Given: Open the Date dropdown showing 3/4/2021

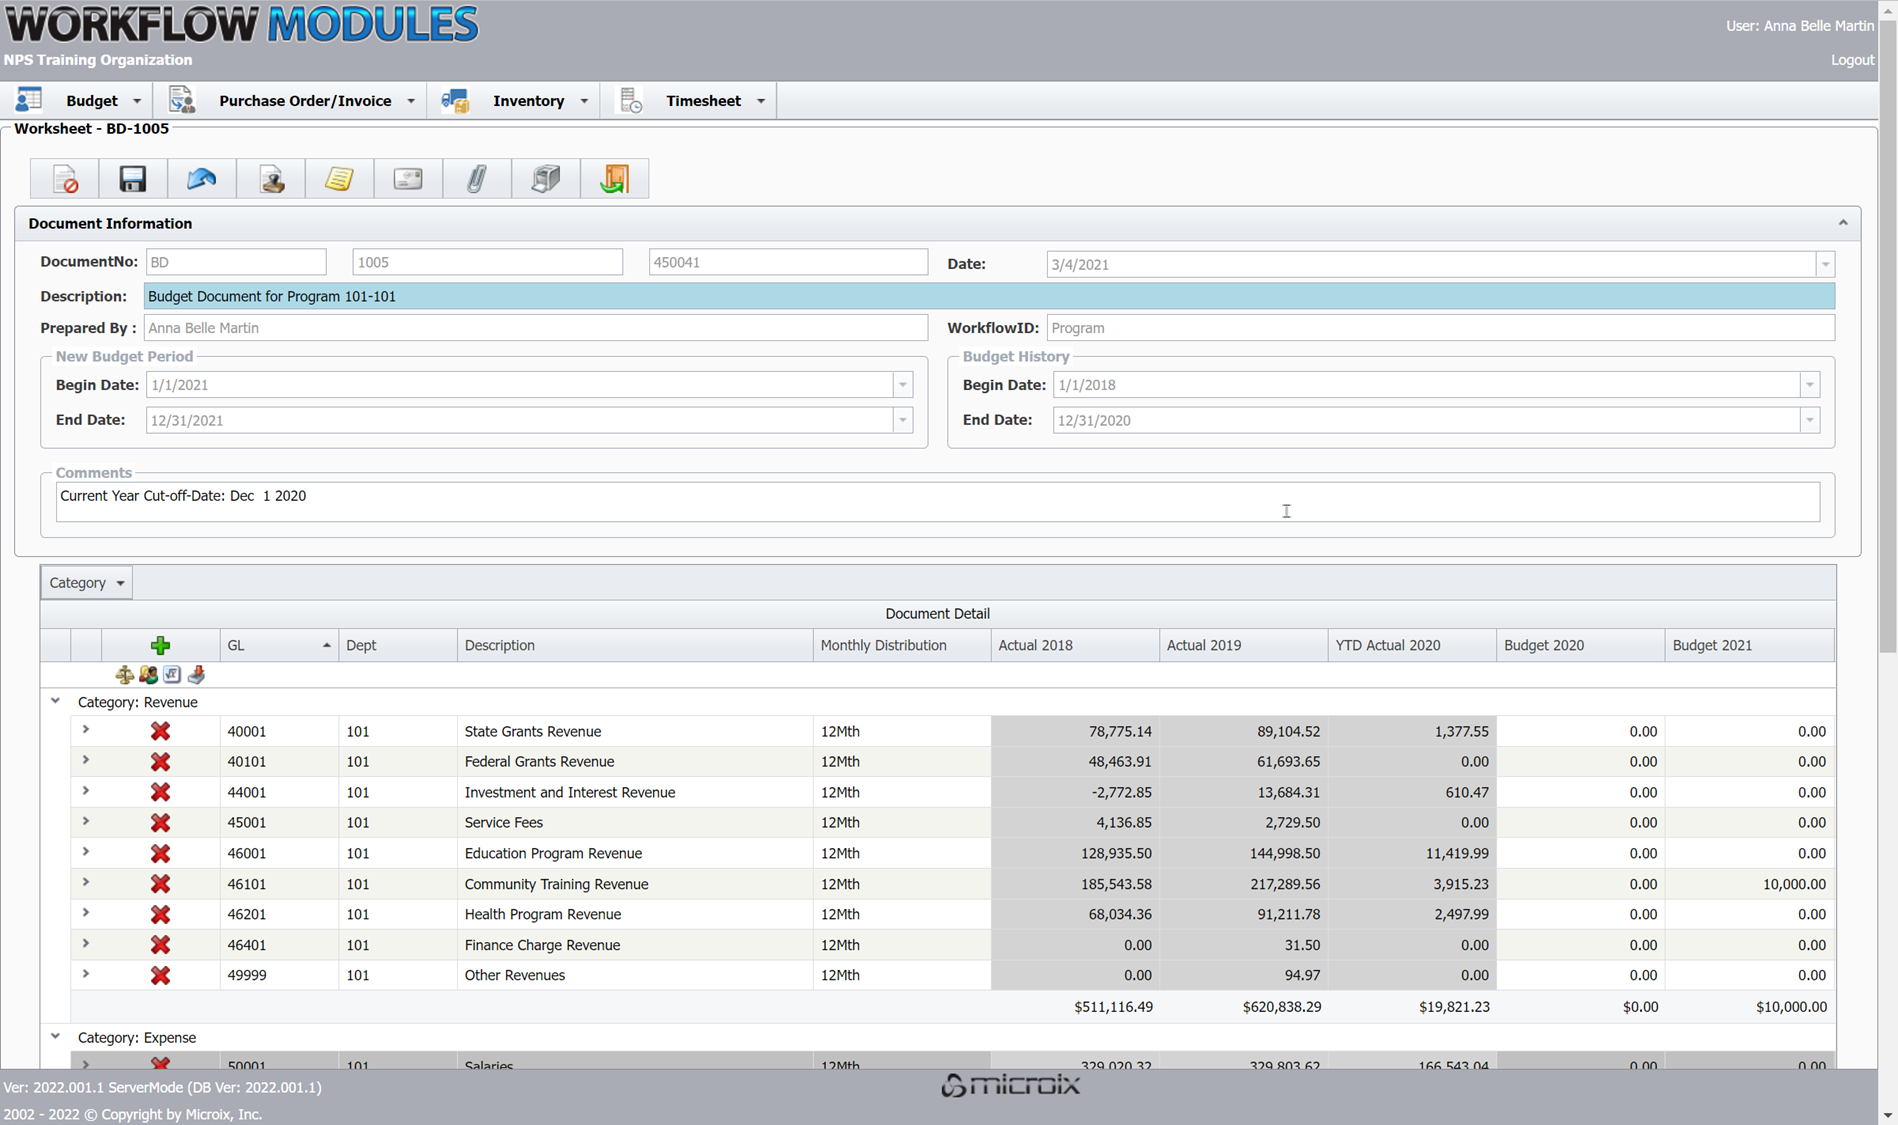Looking at the screenshot, I should 1825,265.
